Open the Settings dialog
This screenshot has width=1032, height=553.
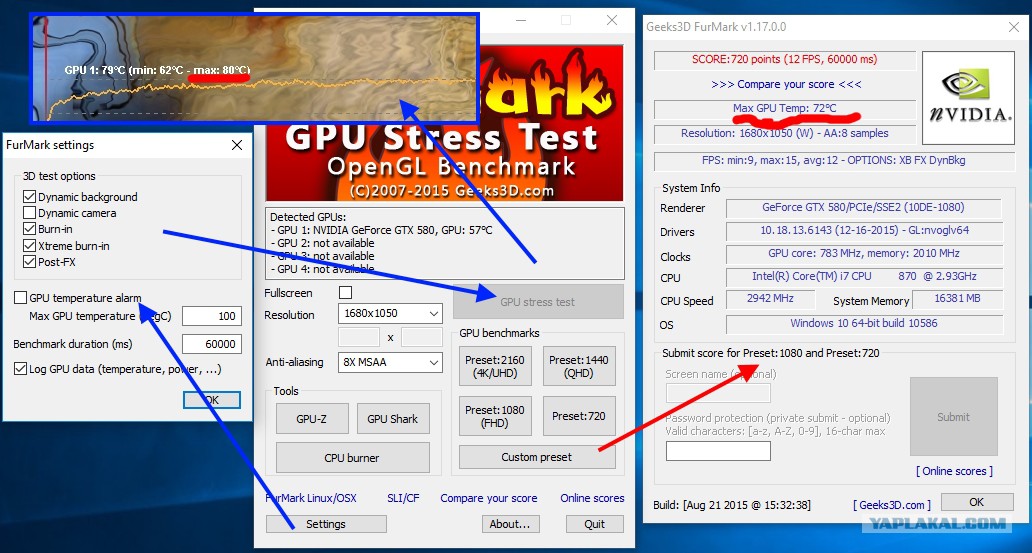pyautogui.click(x=326, y=524)
